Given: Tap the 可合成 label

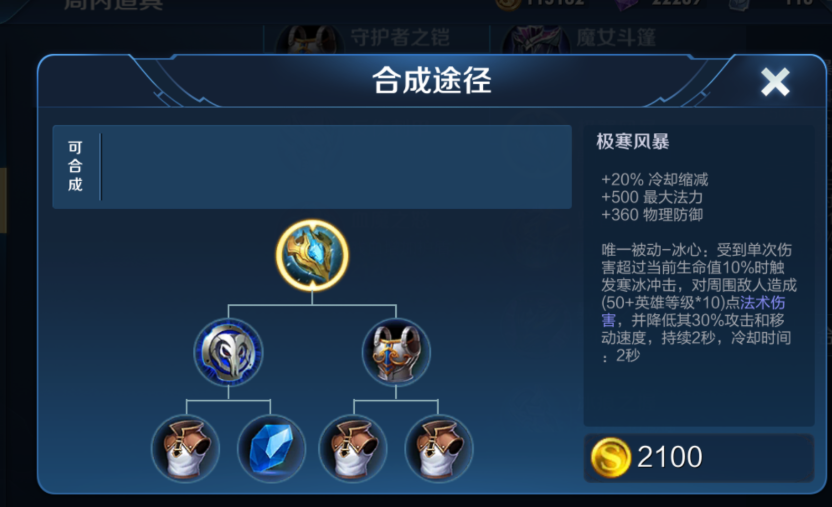Looking at the screenshot, I should [x=75, y=166].
